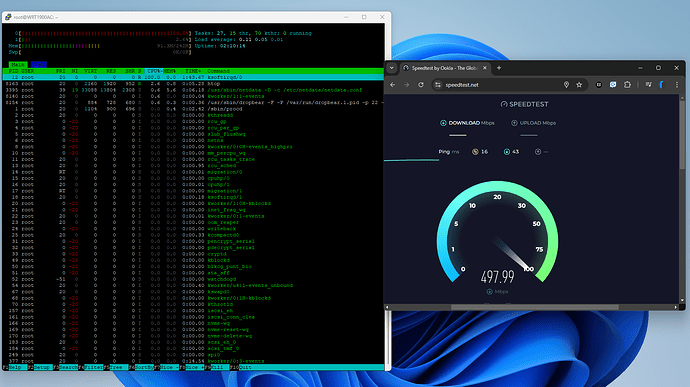This screenshot has height=387, width=690.
Task: Select the ksoftirqd/0 process row
Action: coord(193,77)
